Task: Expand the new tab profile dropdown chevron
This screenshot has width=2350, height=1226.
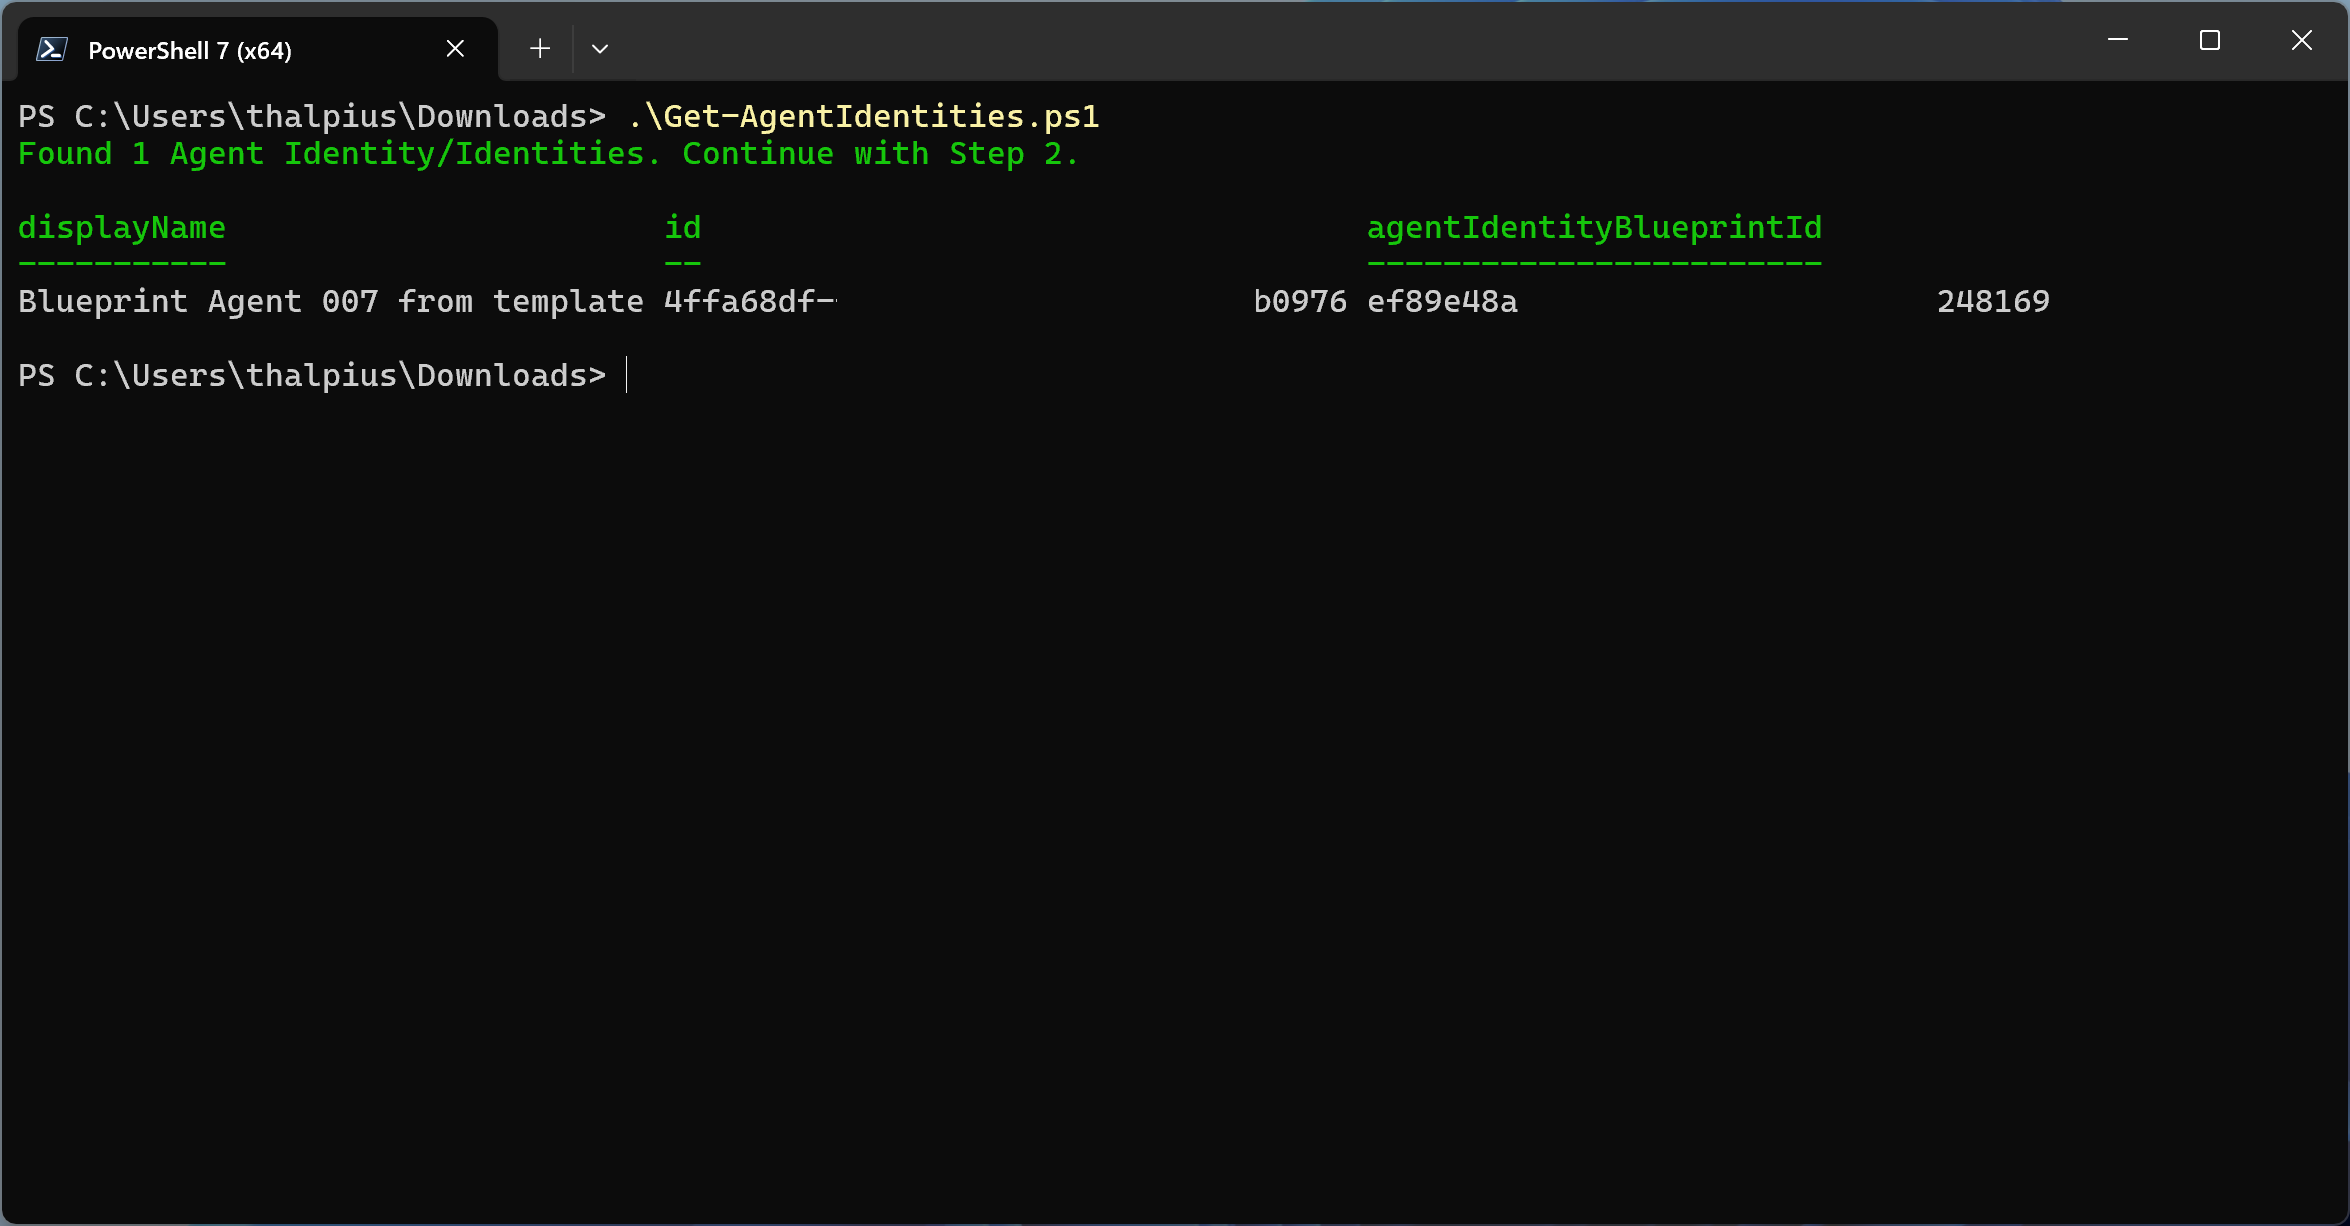Action: pyautogui.click(x=600, y=48)
